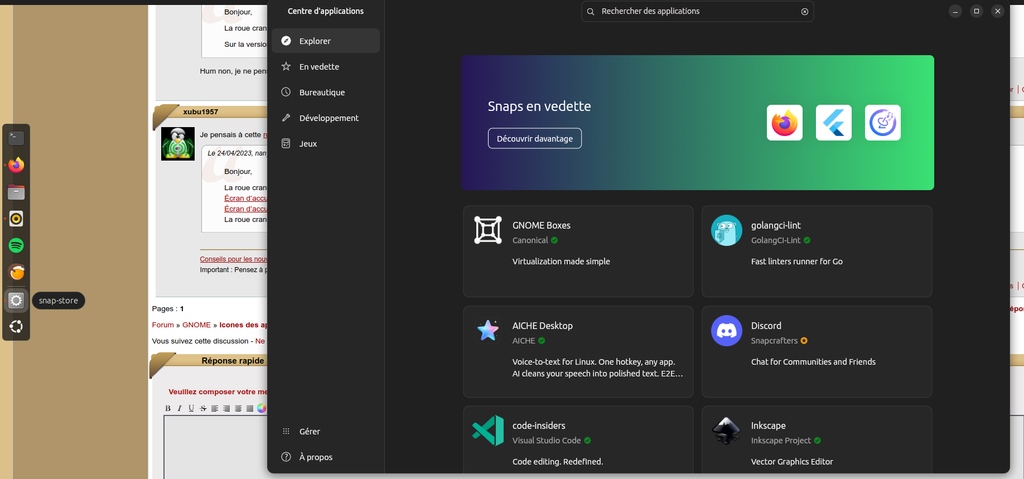Click the Gérer grid icon

click(x=286, y=431)
